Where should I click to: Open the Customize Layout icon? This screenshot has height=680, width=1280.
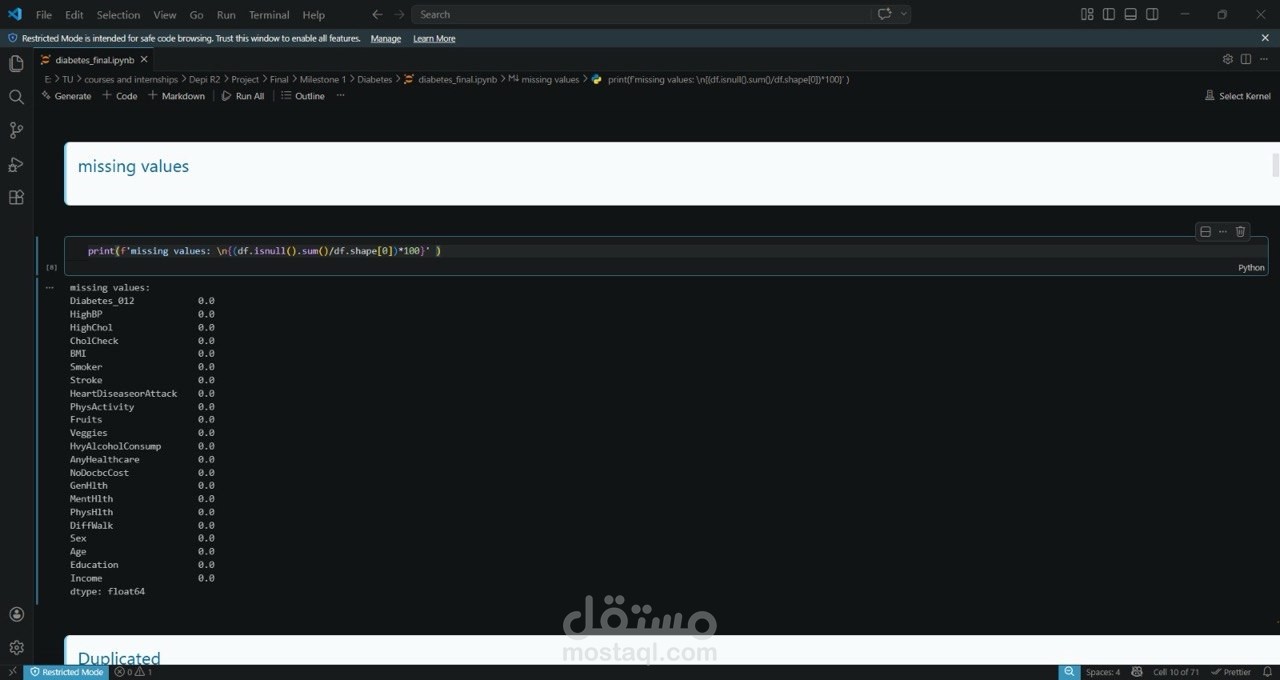(x=1087, y=15)
